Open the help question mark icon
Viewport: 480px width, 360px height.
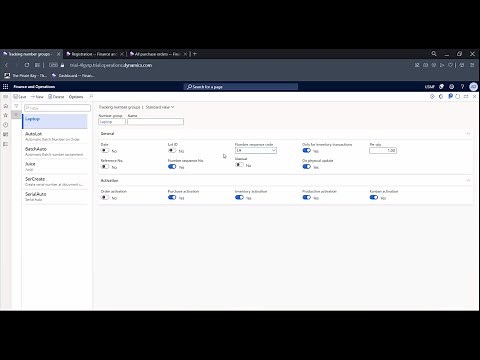coord(462,87)
